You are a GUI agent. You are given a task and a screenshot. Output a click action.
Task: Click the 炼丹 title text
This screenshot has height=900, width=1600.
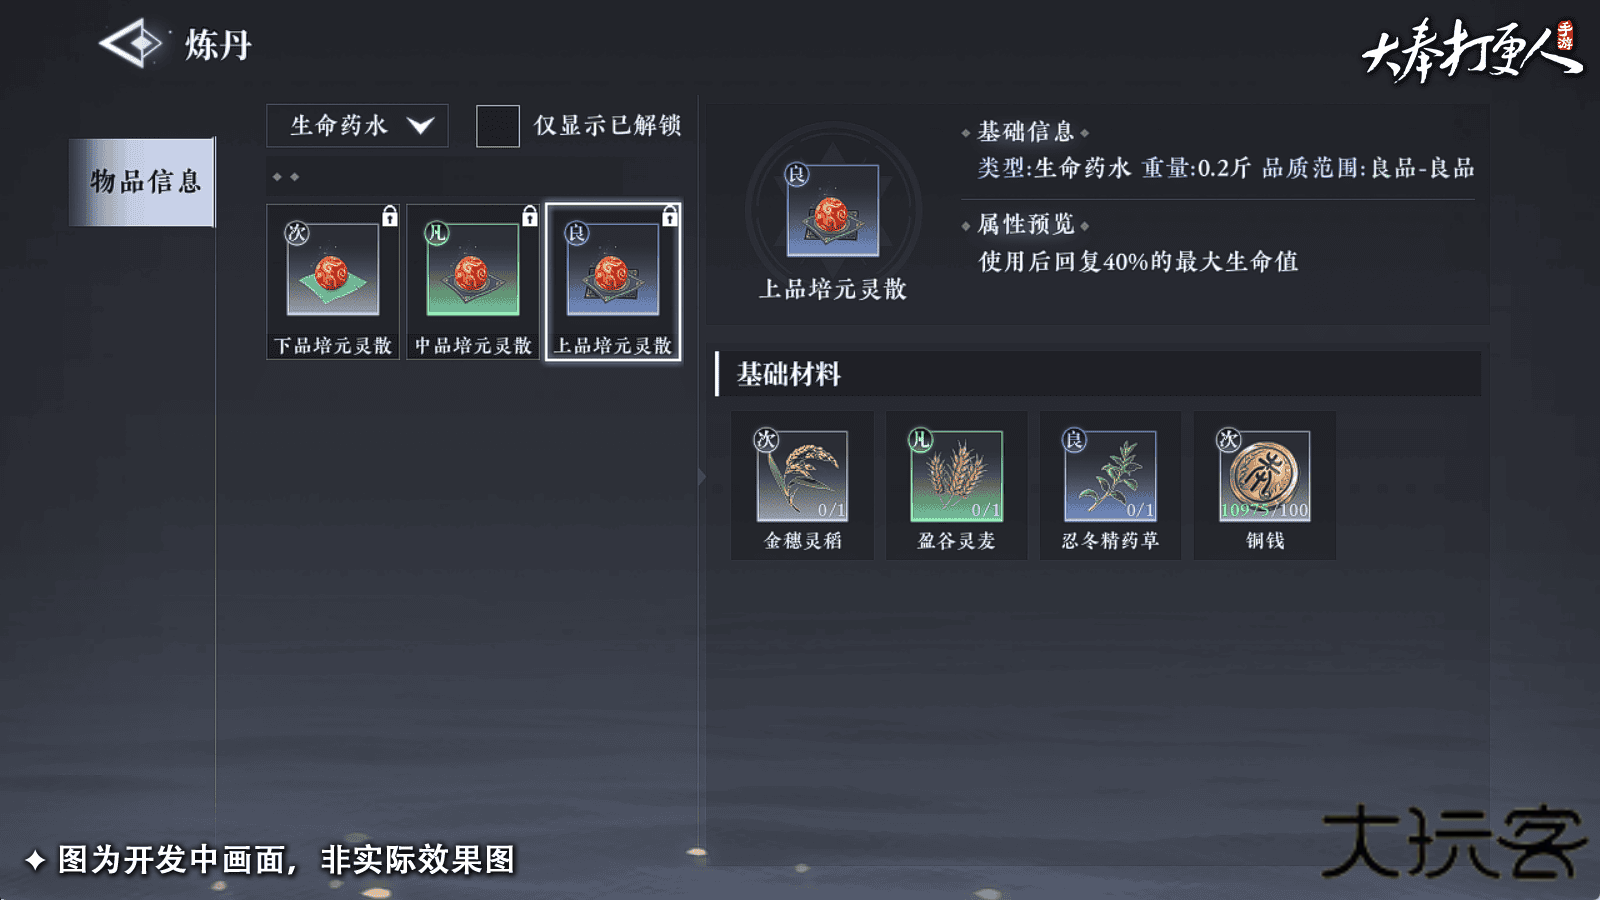218,44
